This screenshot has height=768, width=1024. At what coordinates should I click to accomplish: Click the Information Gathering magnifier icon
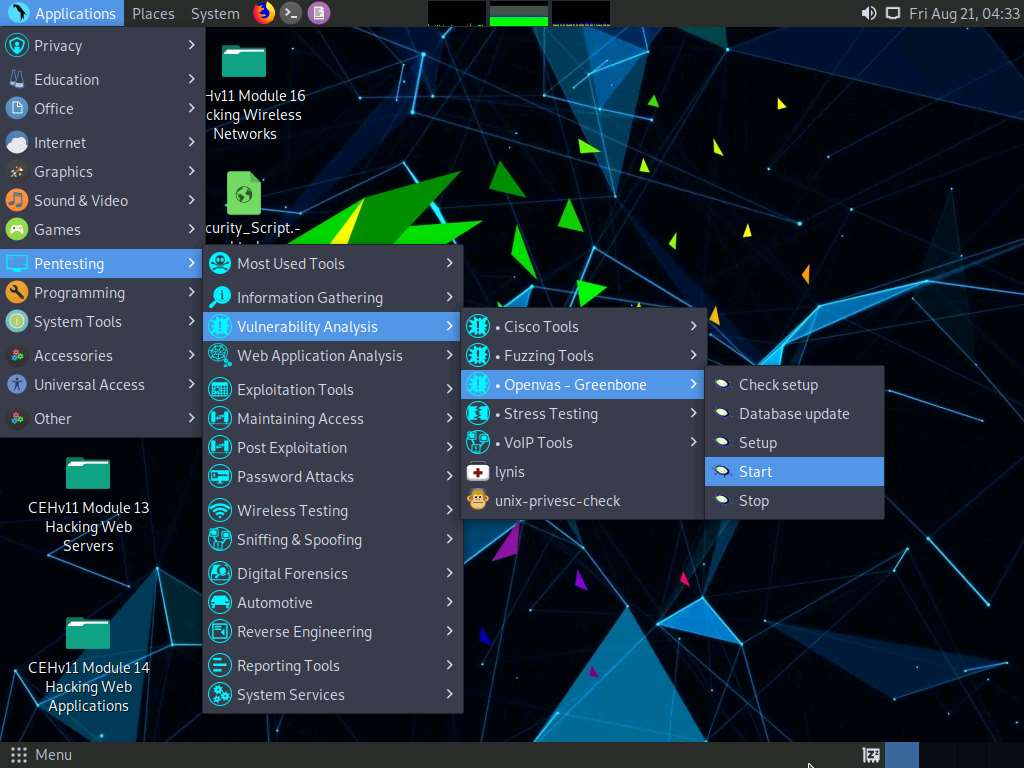(220, 297)
